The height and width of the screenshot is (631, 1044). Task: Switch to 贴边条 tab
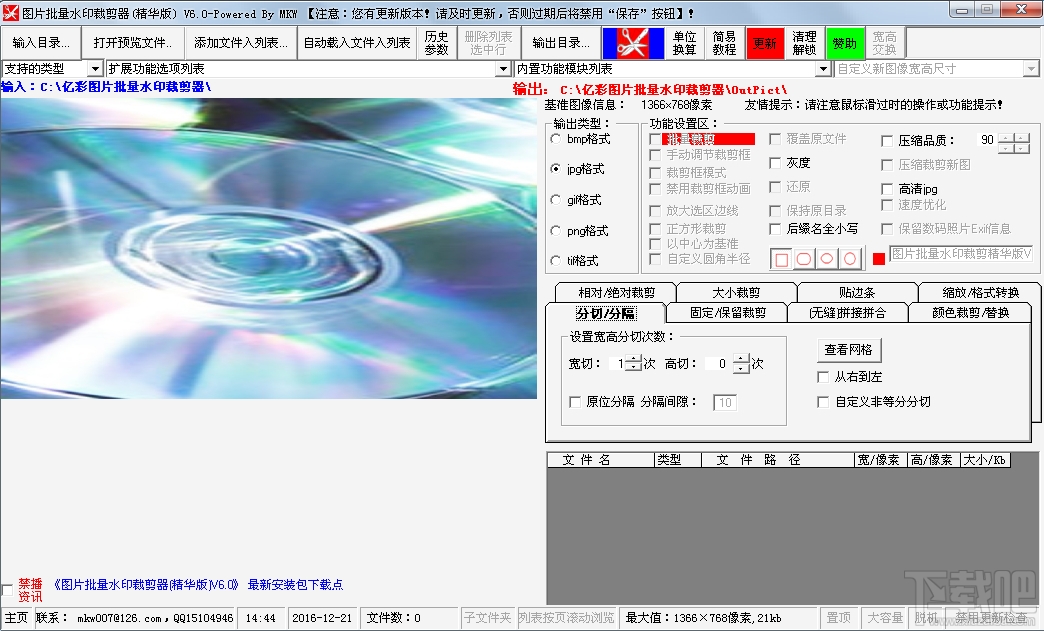coord(857,293)
